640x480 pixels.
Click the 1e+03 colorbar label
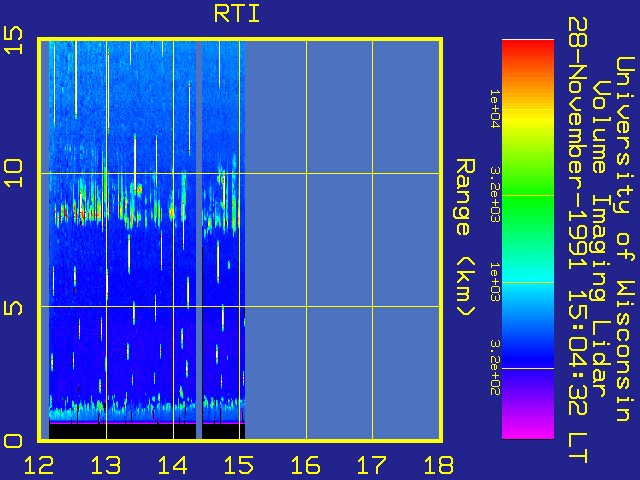click(494, 282)
